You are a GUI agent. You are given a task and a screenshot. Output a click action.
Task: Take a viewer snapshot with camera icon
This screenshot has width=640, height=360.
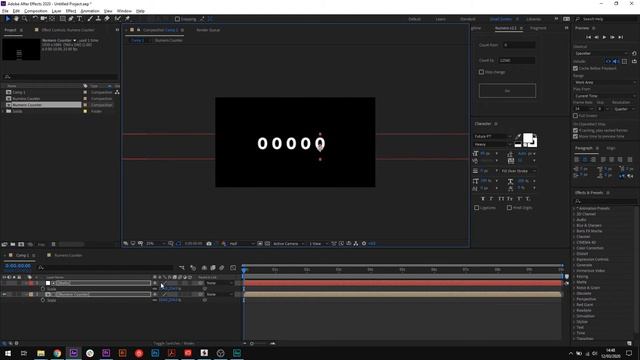209,244
